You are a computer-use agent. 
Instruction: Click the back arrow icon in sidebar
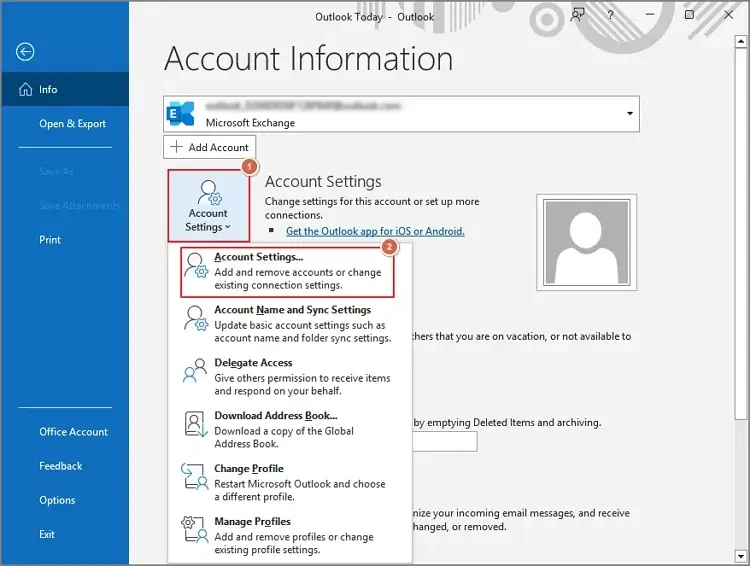click(25, 52)
